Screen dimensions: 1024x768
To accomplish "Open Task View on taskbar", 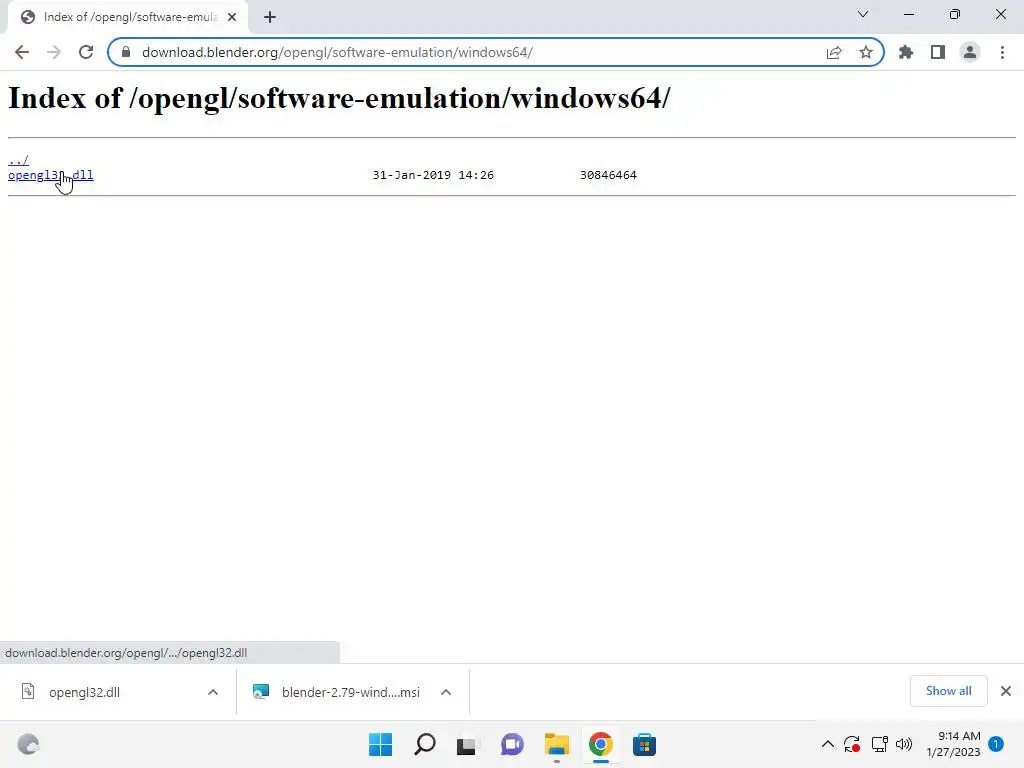I will click(466, 746).
